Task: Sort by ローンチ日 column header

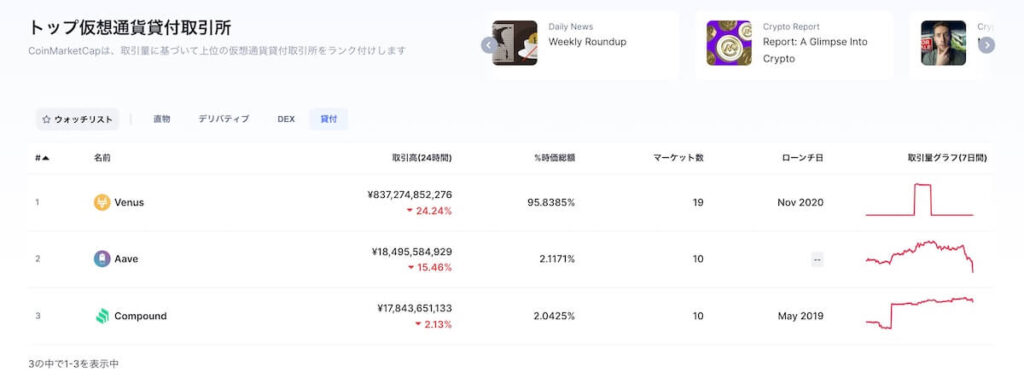Action: point(803,158)
